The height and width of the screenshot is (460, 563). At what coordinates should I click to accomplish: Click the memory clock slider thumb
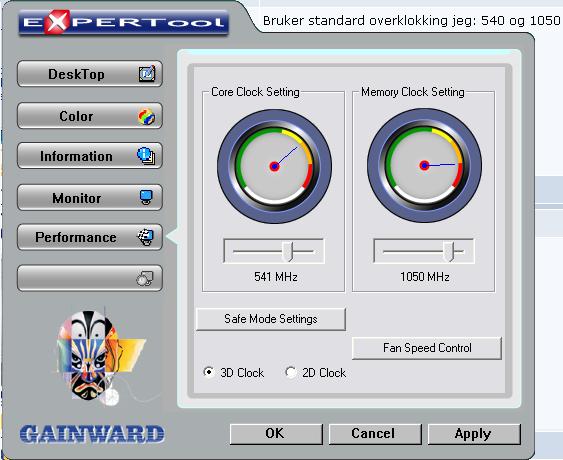click(448, 251)
